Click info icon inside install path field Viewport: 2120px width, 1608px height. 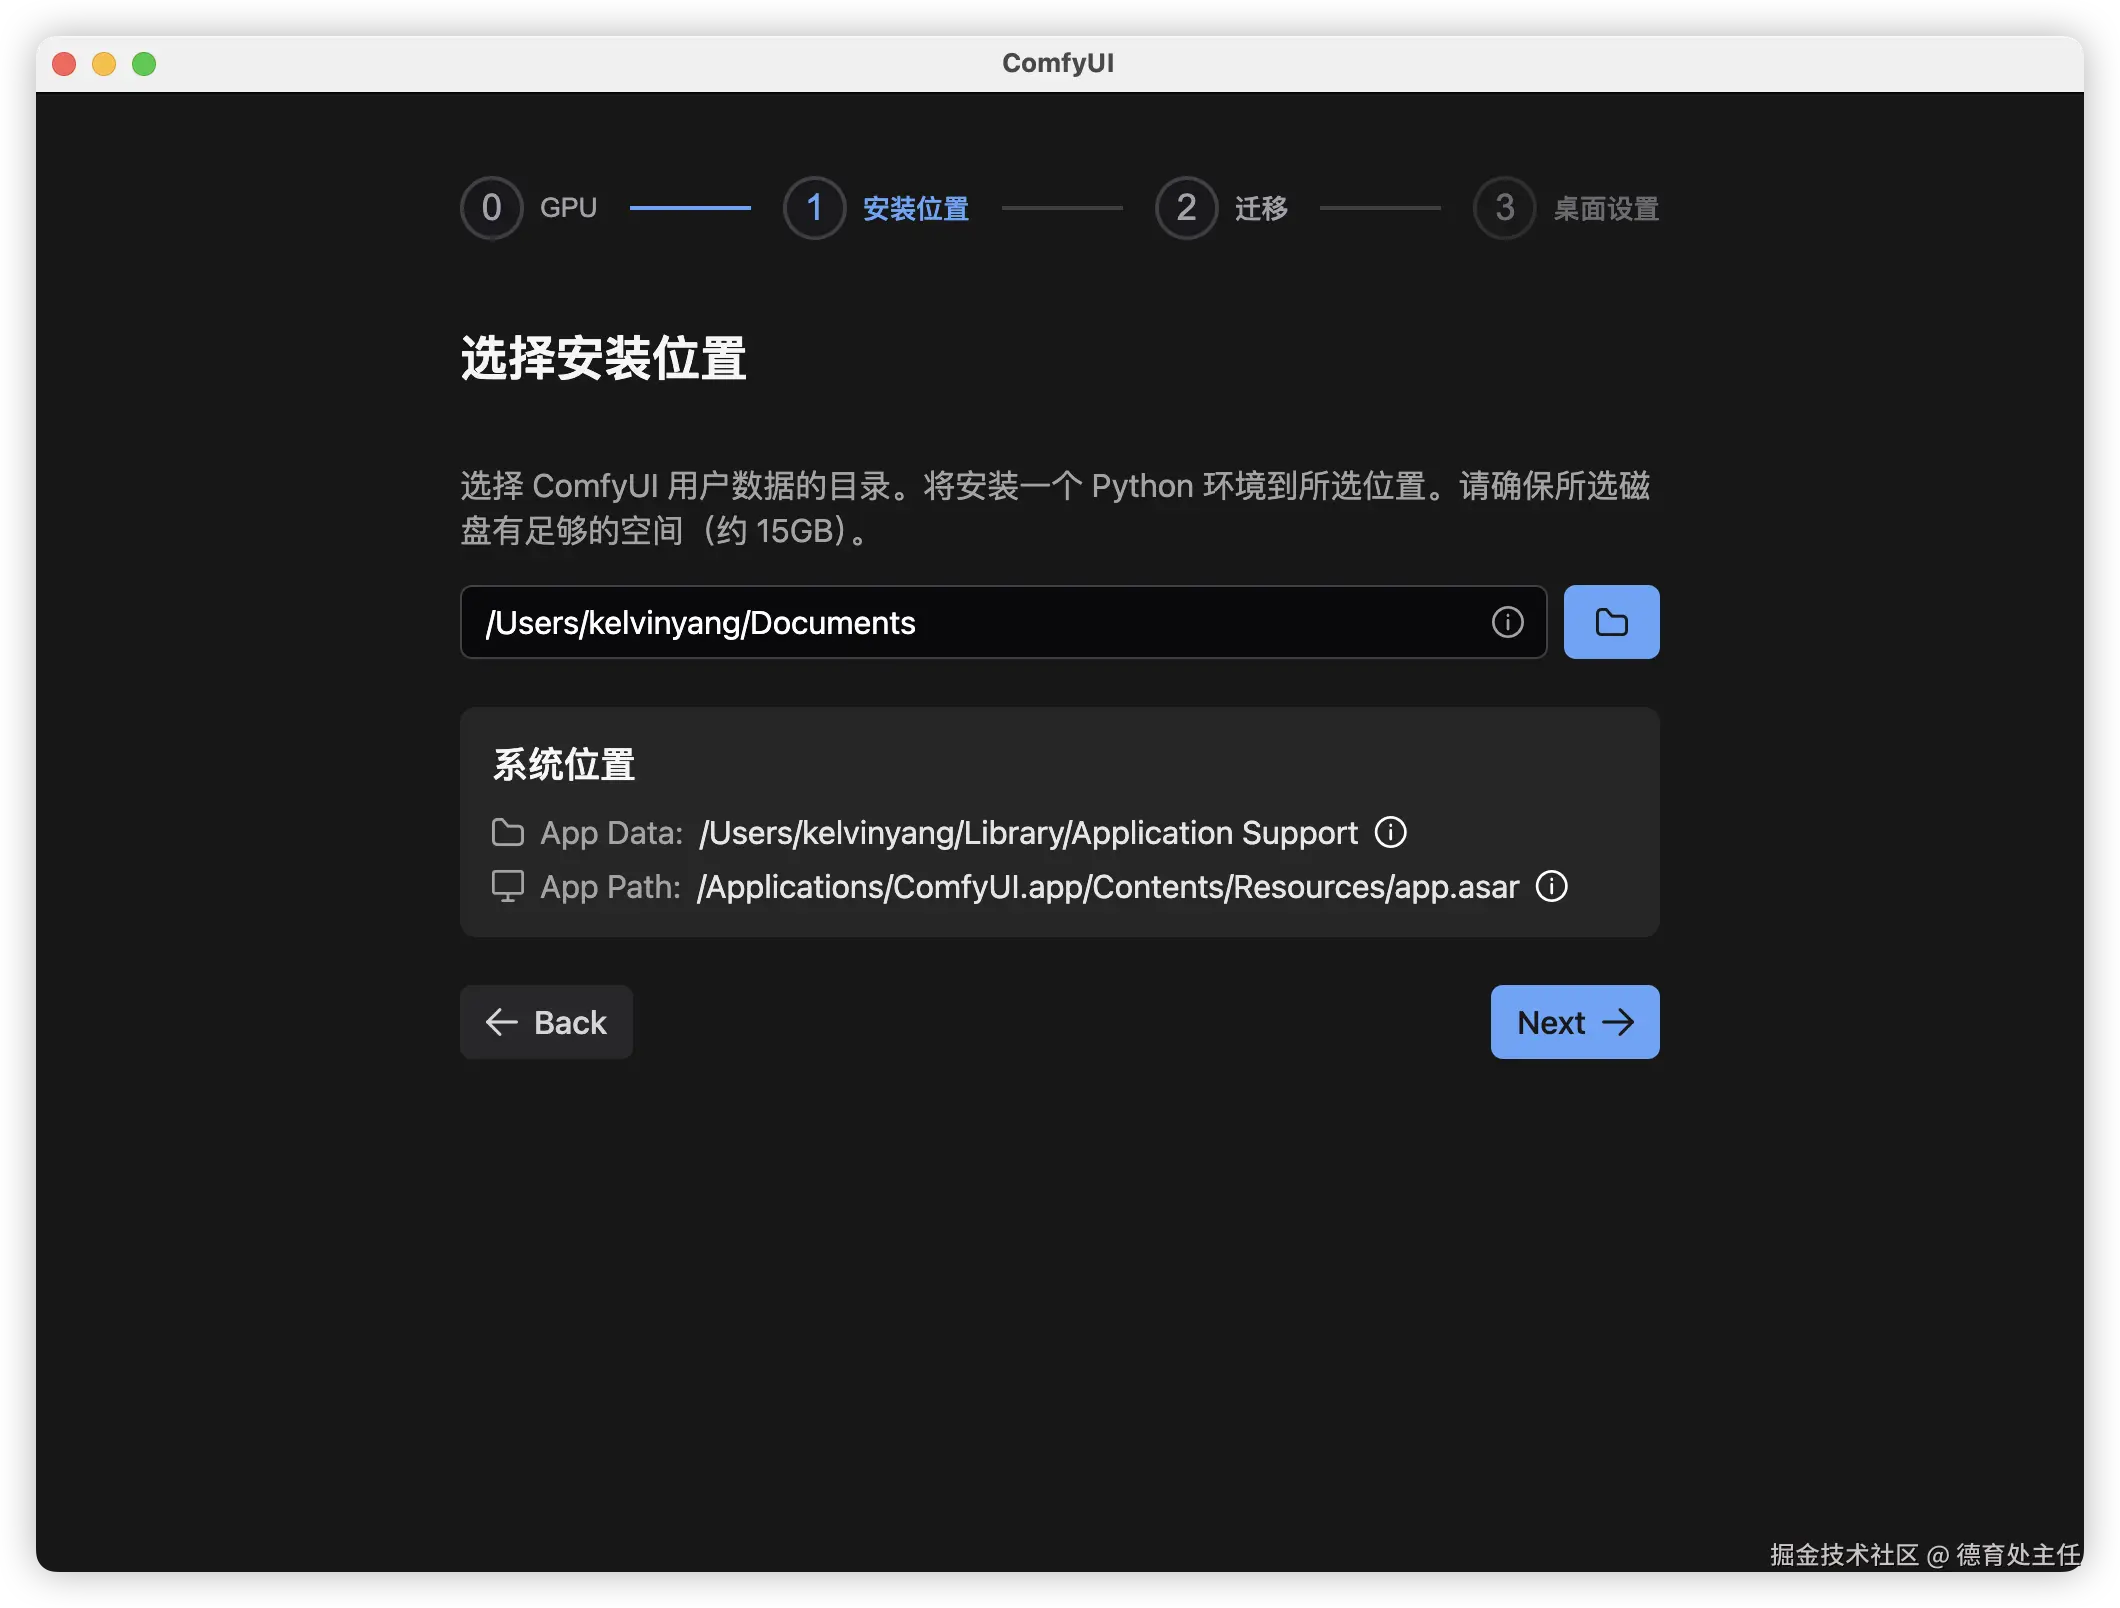1507,622
